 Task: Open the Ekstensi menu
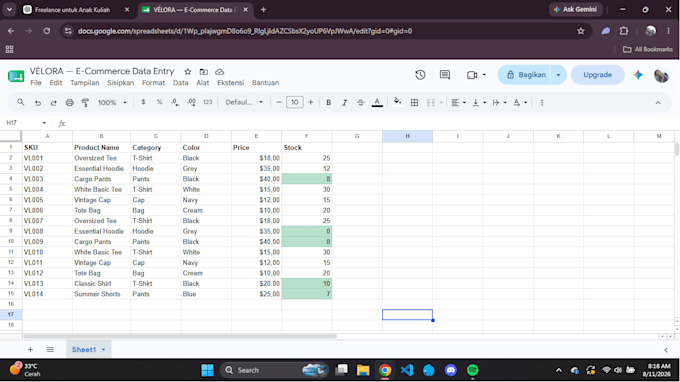click(230, 83)
